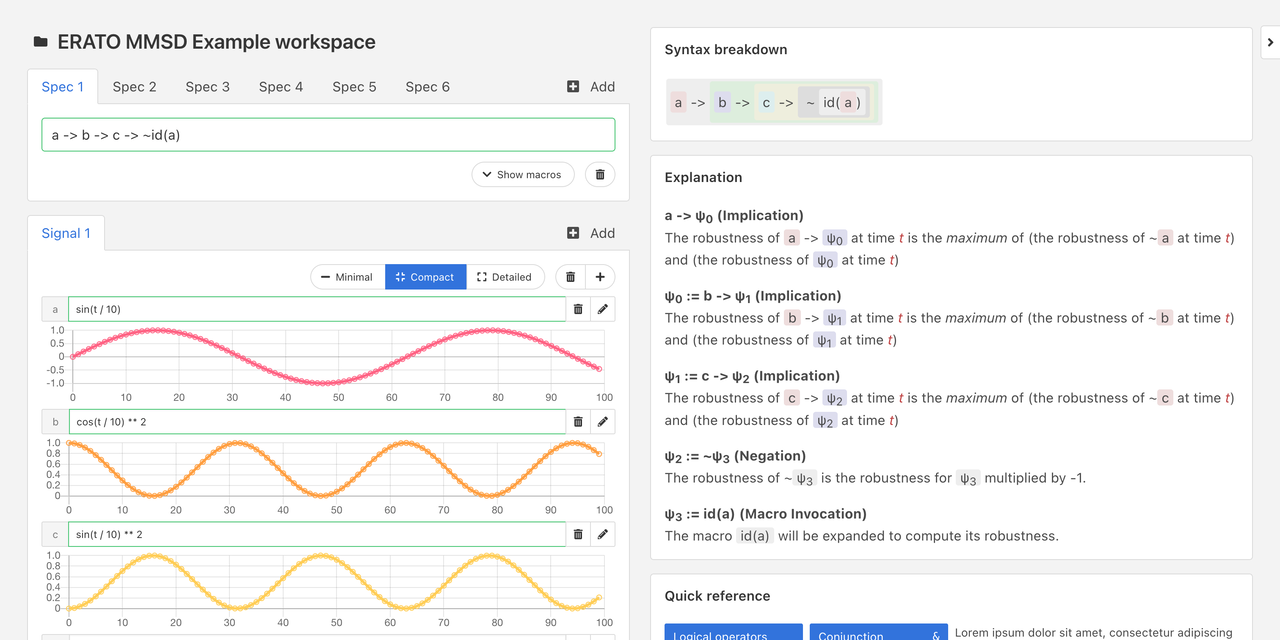Delete Spec 1 using the trash icon
This screenshot has height=640, width=1280.
(x=600, y=174)
